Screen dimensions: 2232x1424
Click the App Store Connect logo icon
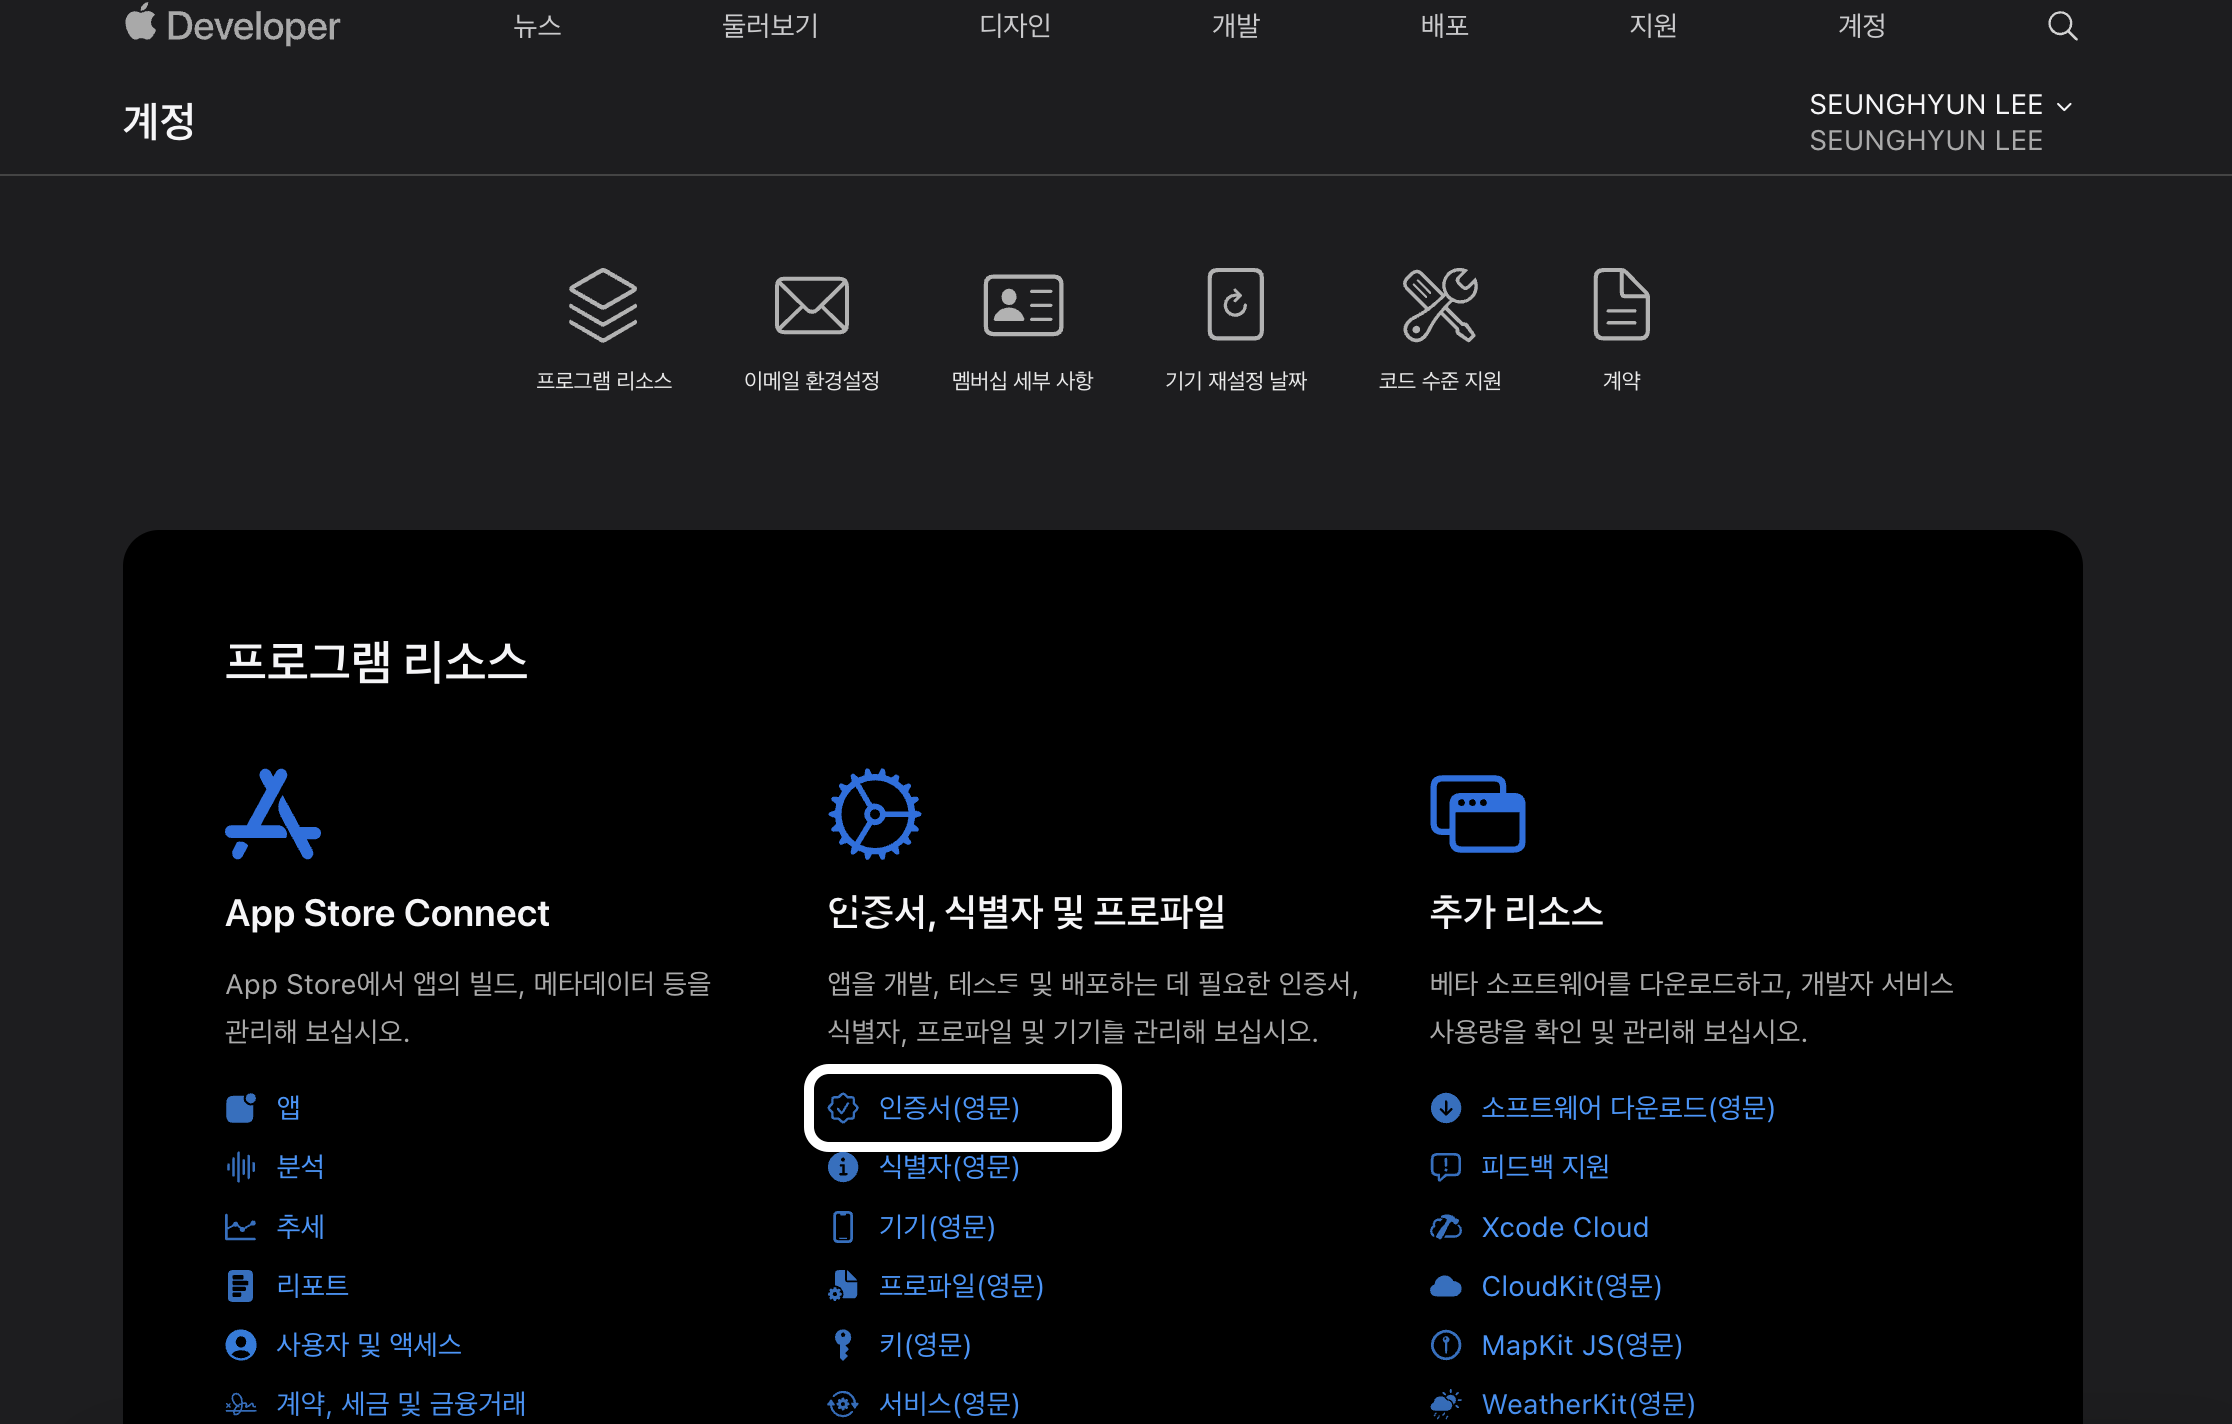click(x=273, y=814)
